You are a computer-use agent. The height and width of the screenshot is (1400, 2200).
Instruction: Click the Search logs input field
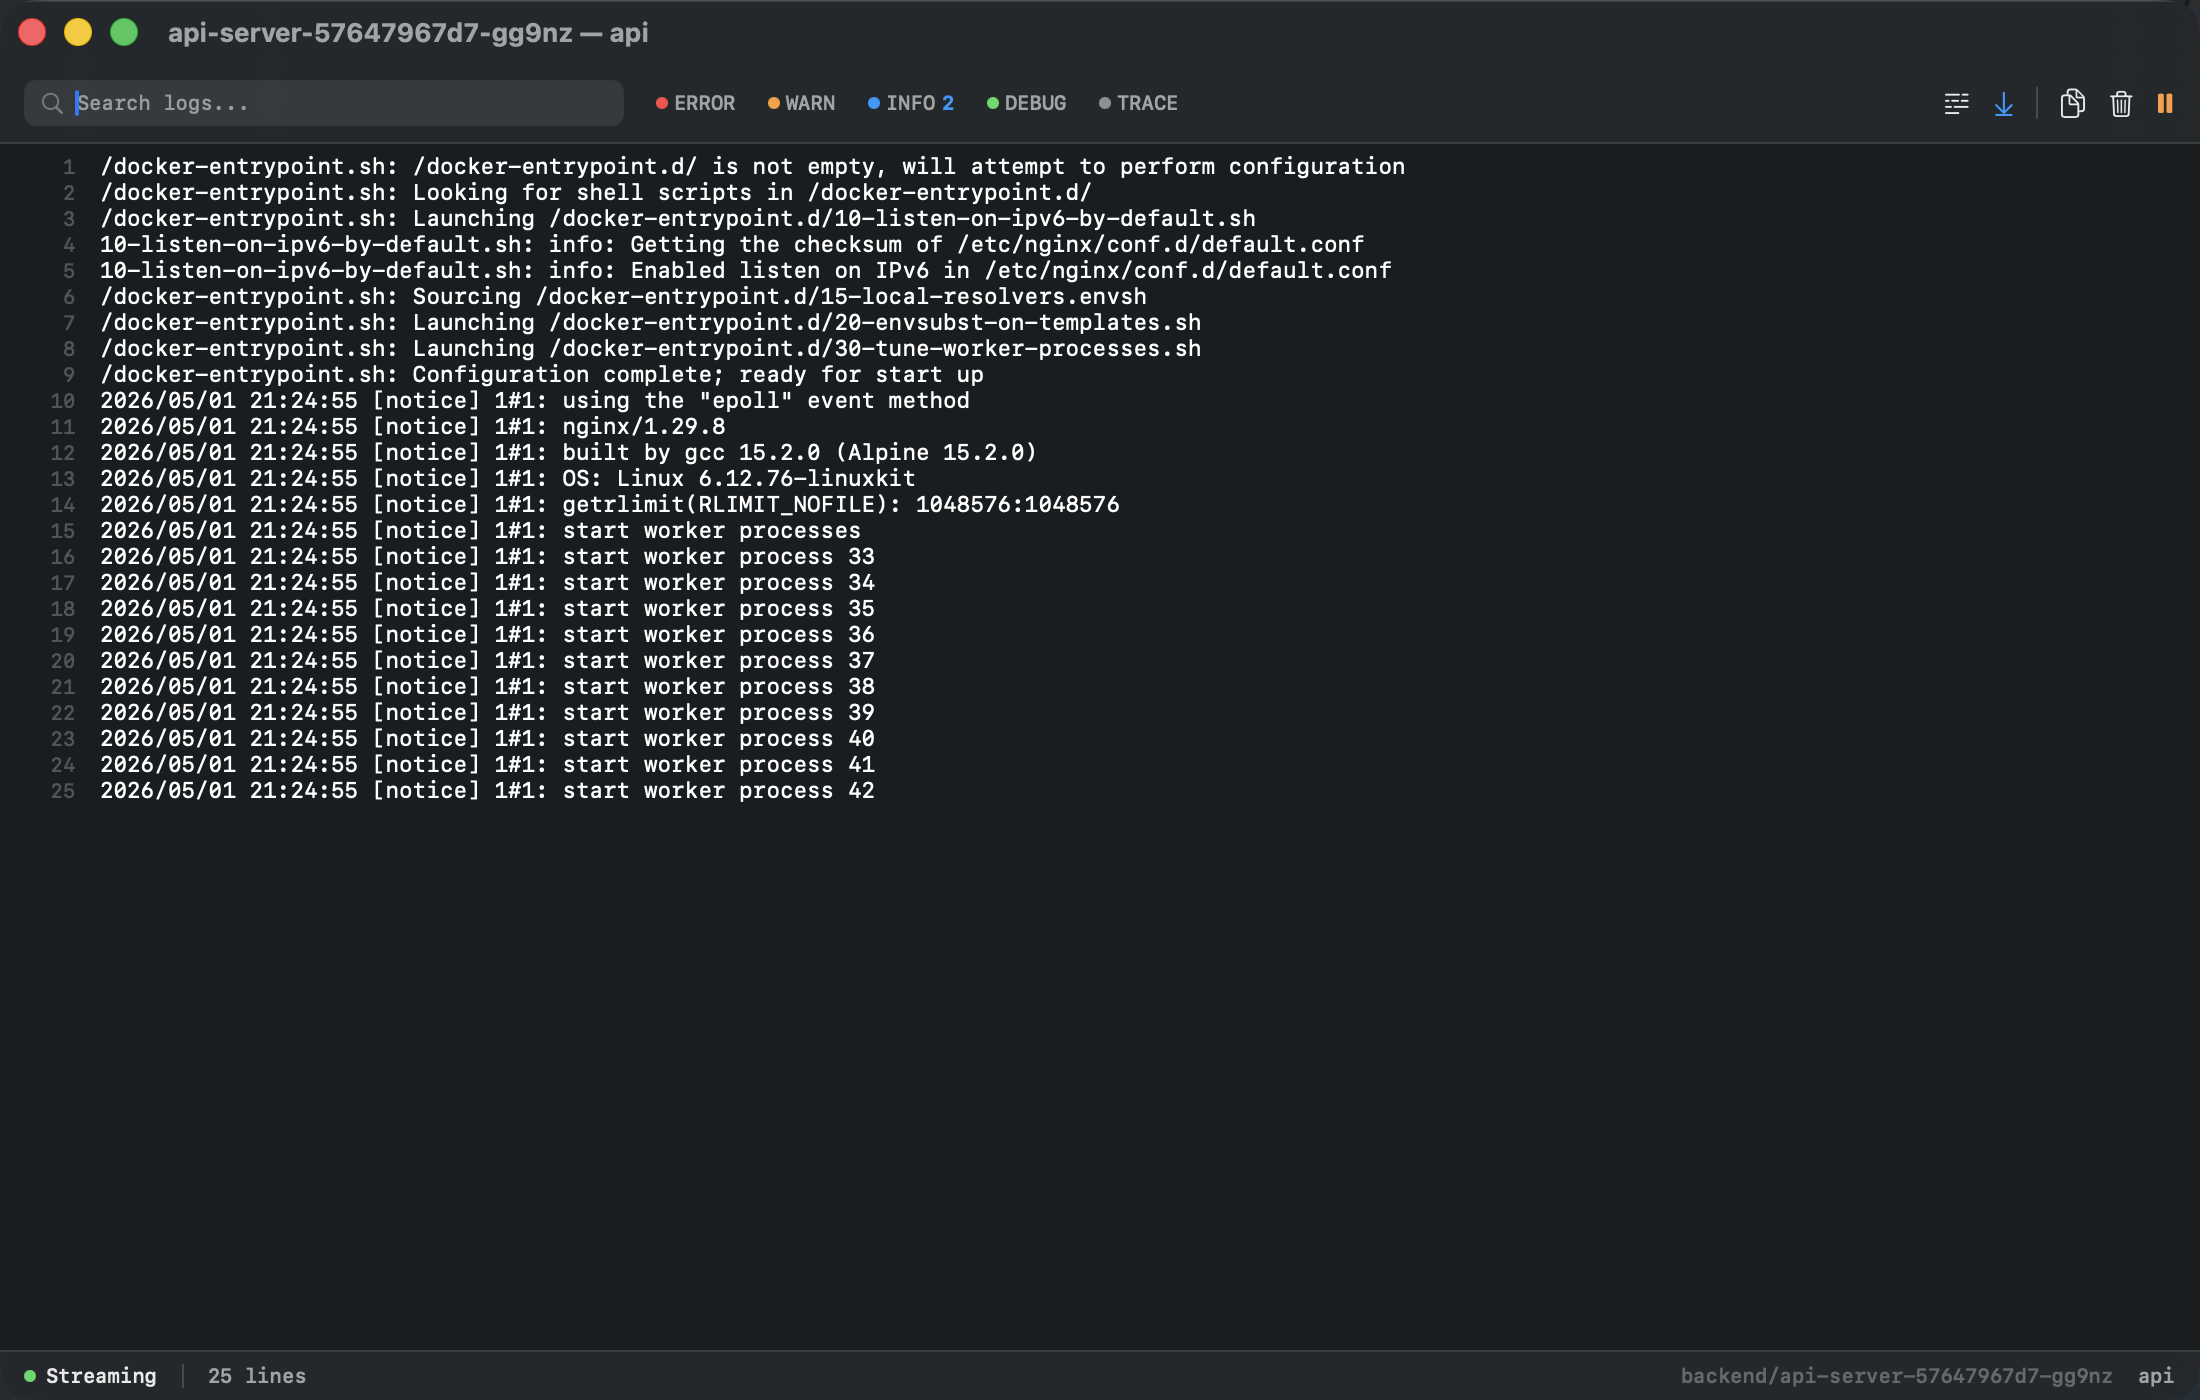(323, 103)
